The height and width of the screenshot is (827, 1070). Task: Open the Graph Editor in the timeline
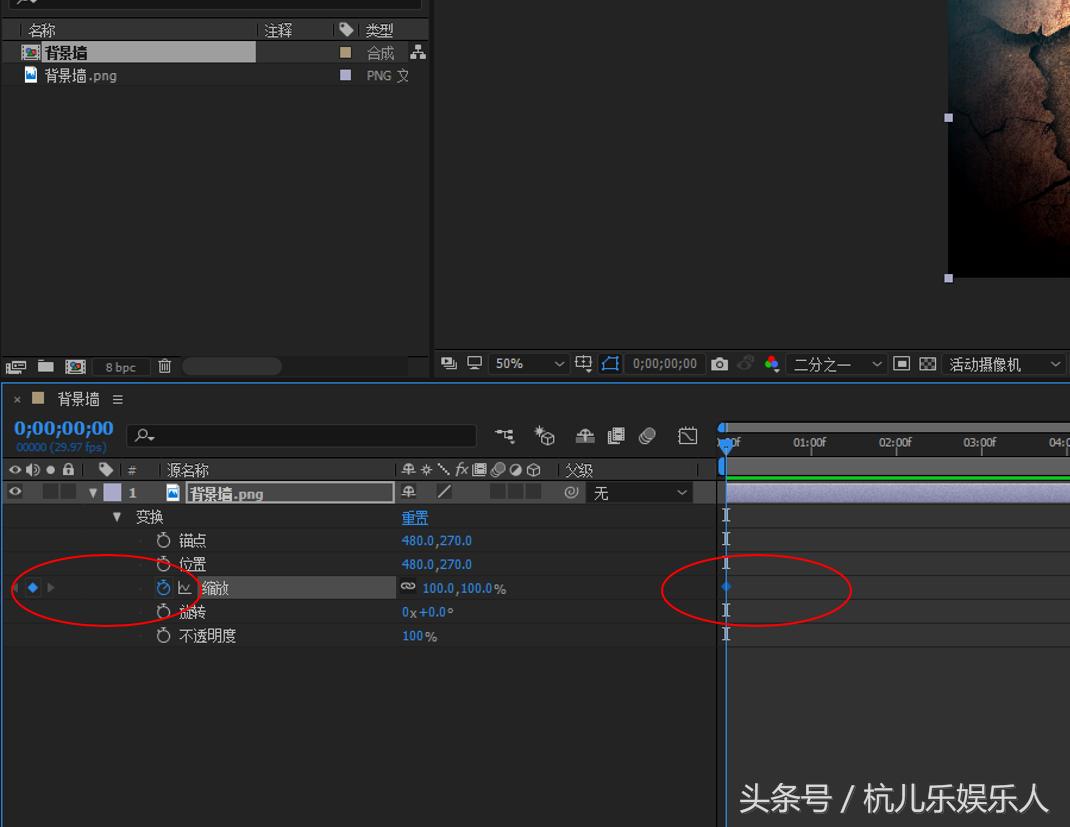pos(687,436)
